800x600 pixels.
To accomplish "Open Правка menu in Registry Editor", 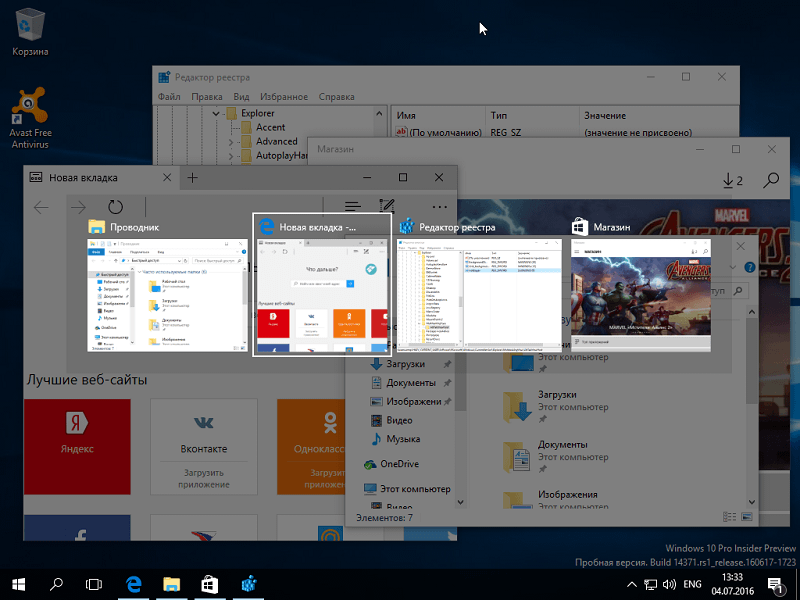I will (x=207, y=96).
